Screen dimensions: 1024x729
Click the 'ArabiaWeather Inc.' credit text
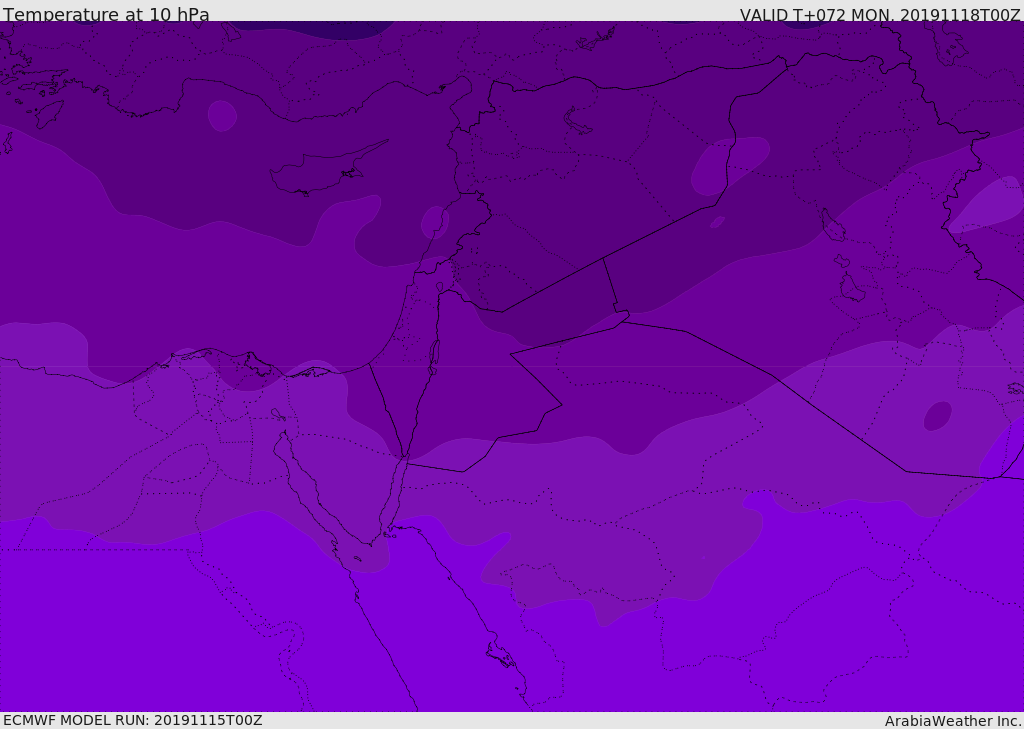click(x=953, y=721)
